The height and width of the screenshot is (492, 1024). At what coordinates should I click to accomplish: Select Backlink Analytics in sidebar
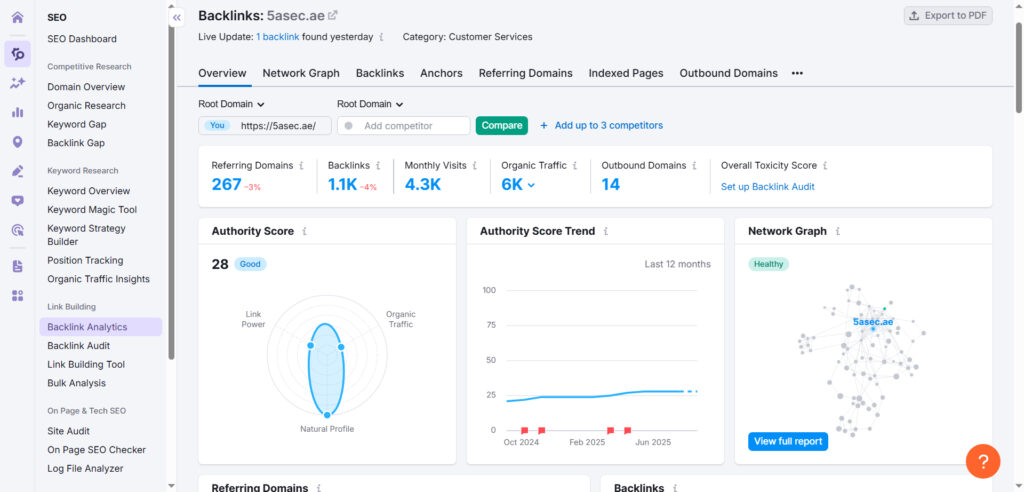101,327
